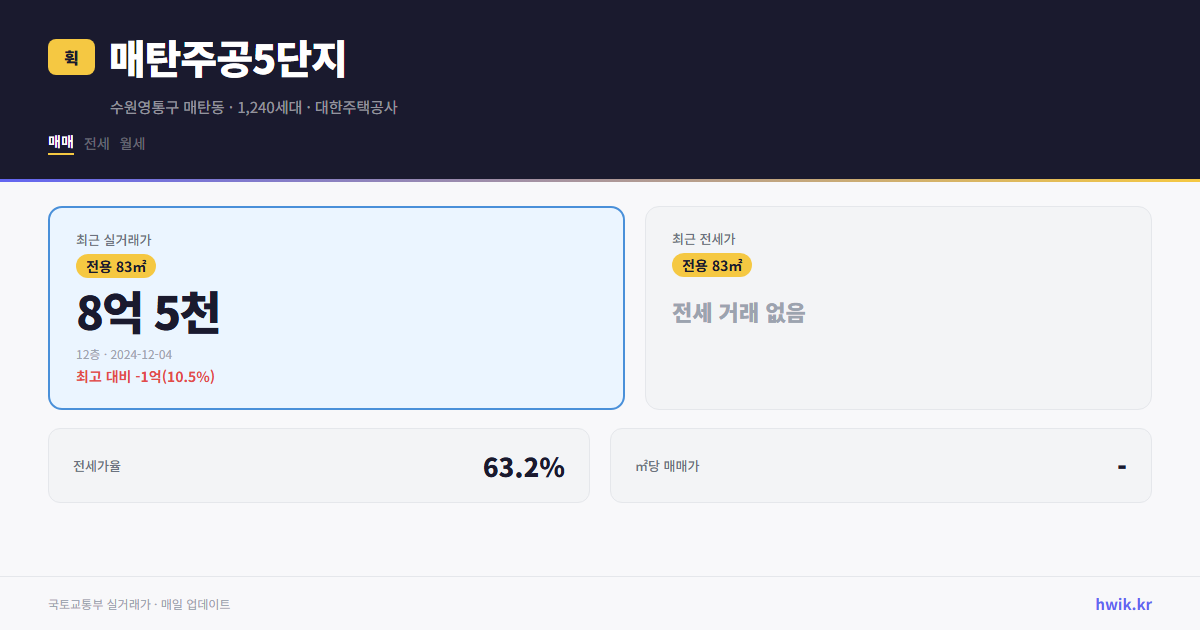Click the 전세가율 card label
This screenshot has height=630, width=1200.
(97, 465)
